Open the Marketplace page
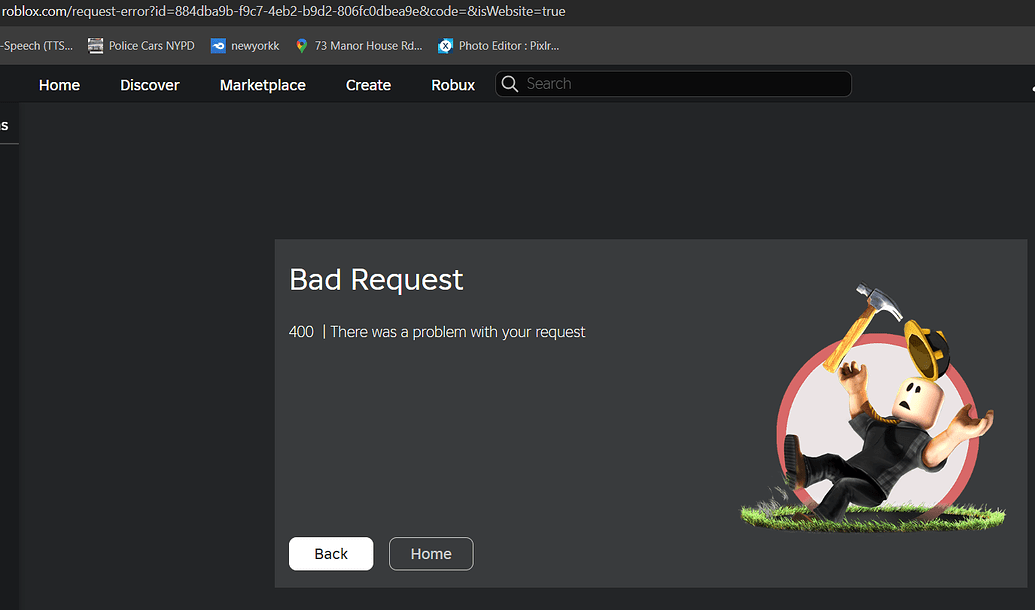This screenshot has width=1035, height=610. click(263, 85)
